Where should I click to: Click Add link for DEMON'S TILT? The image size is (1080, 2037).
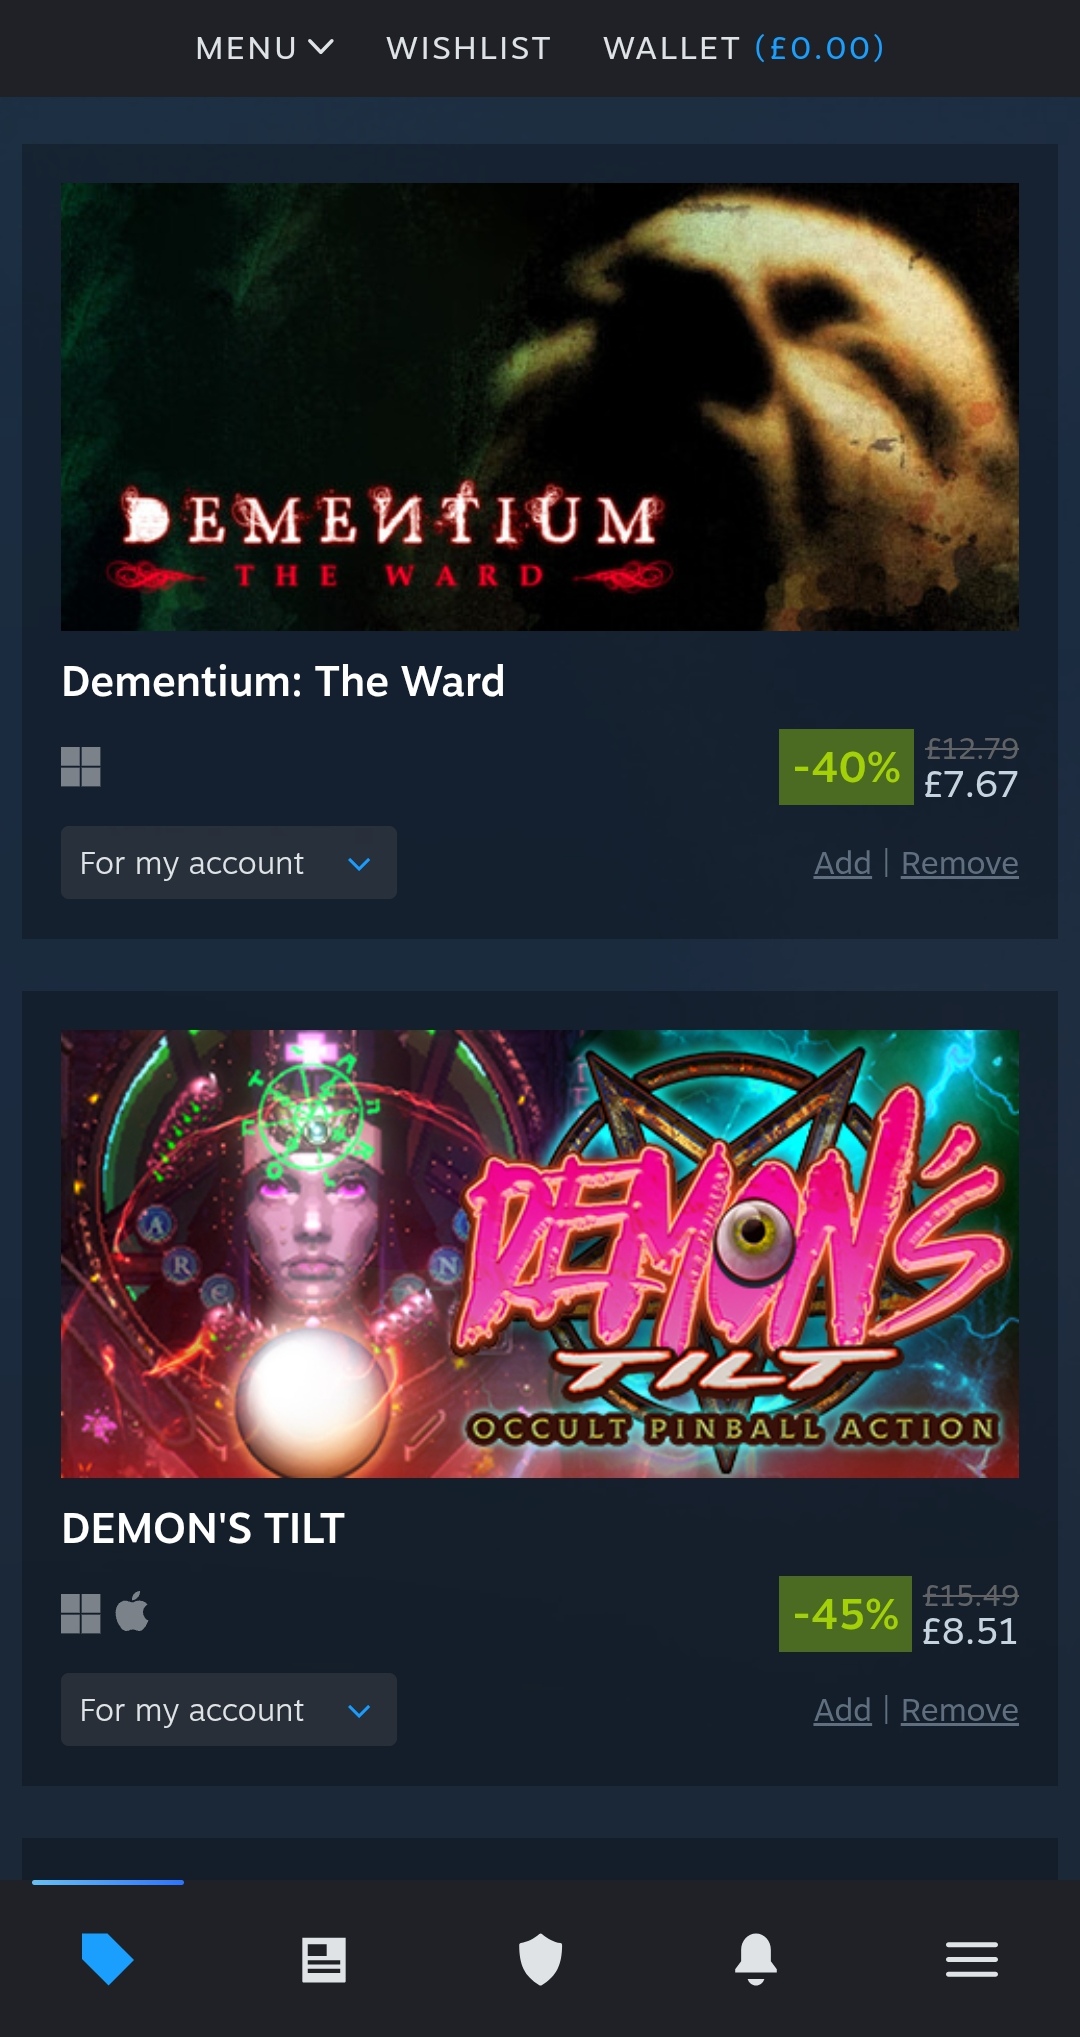[843, 1710]
